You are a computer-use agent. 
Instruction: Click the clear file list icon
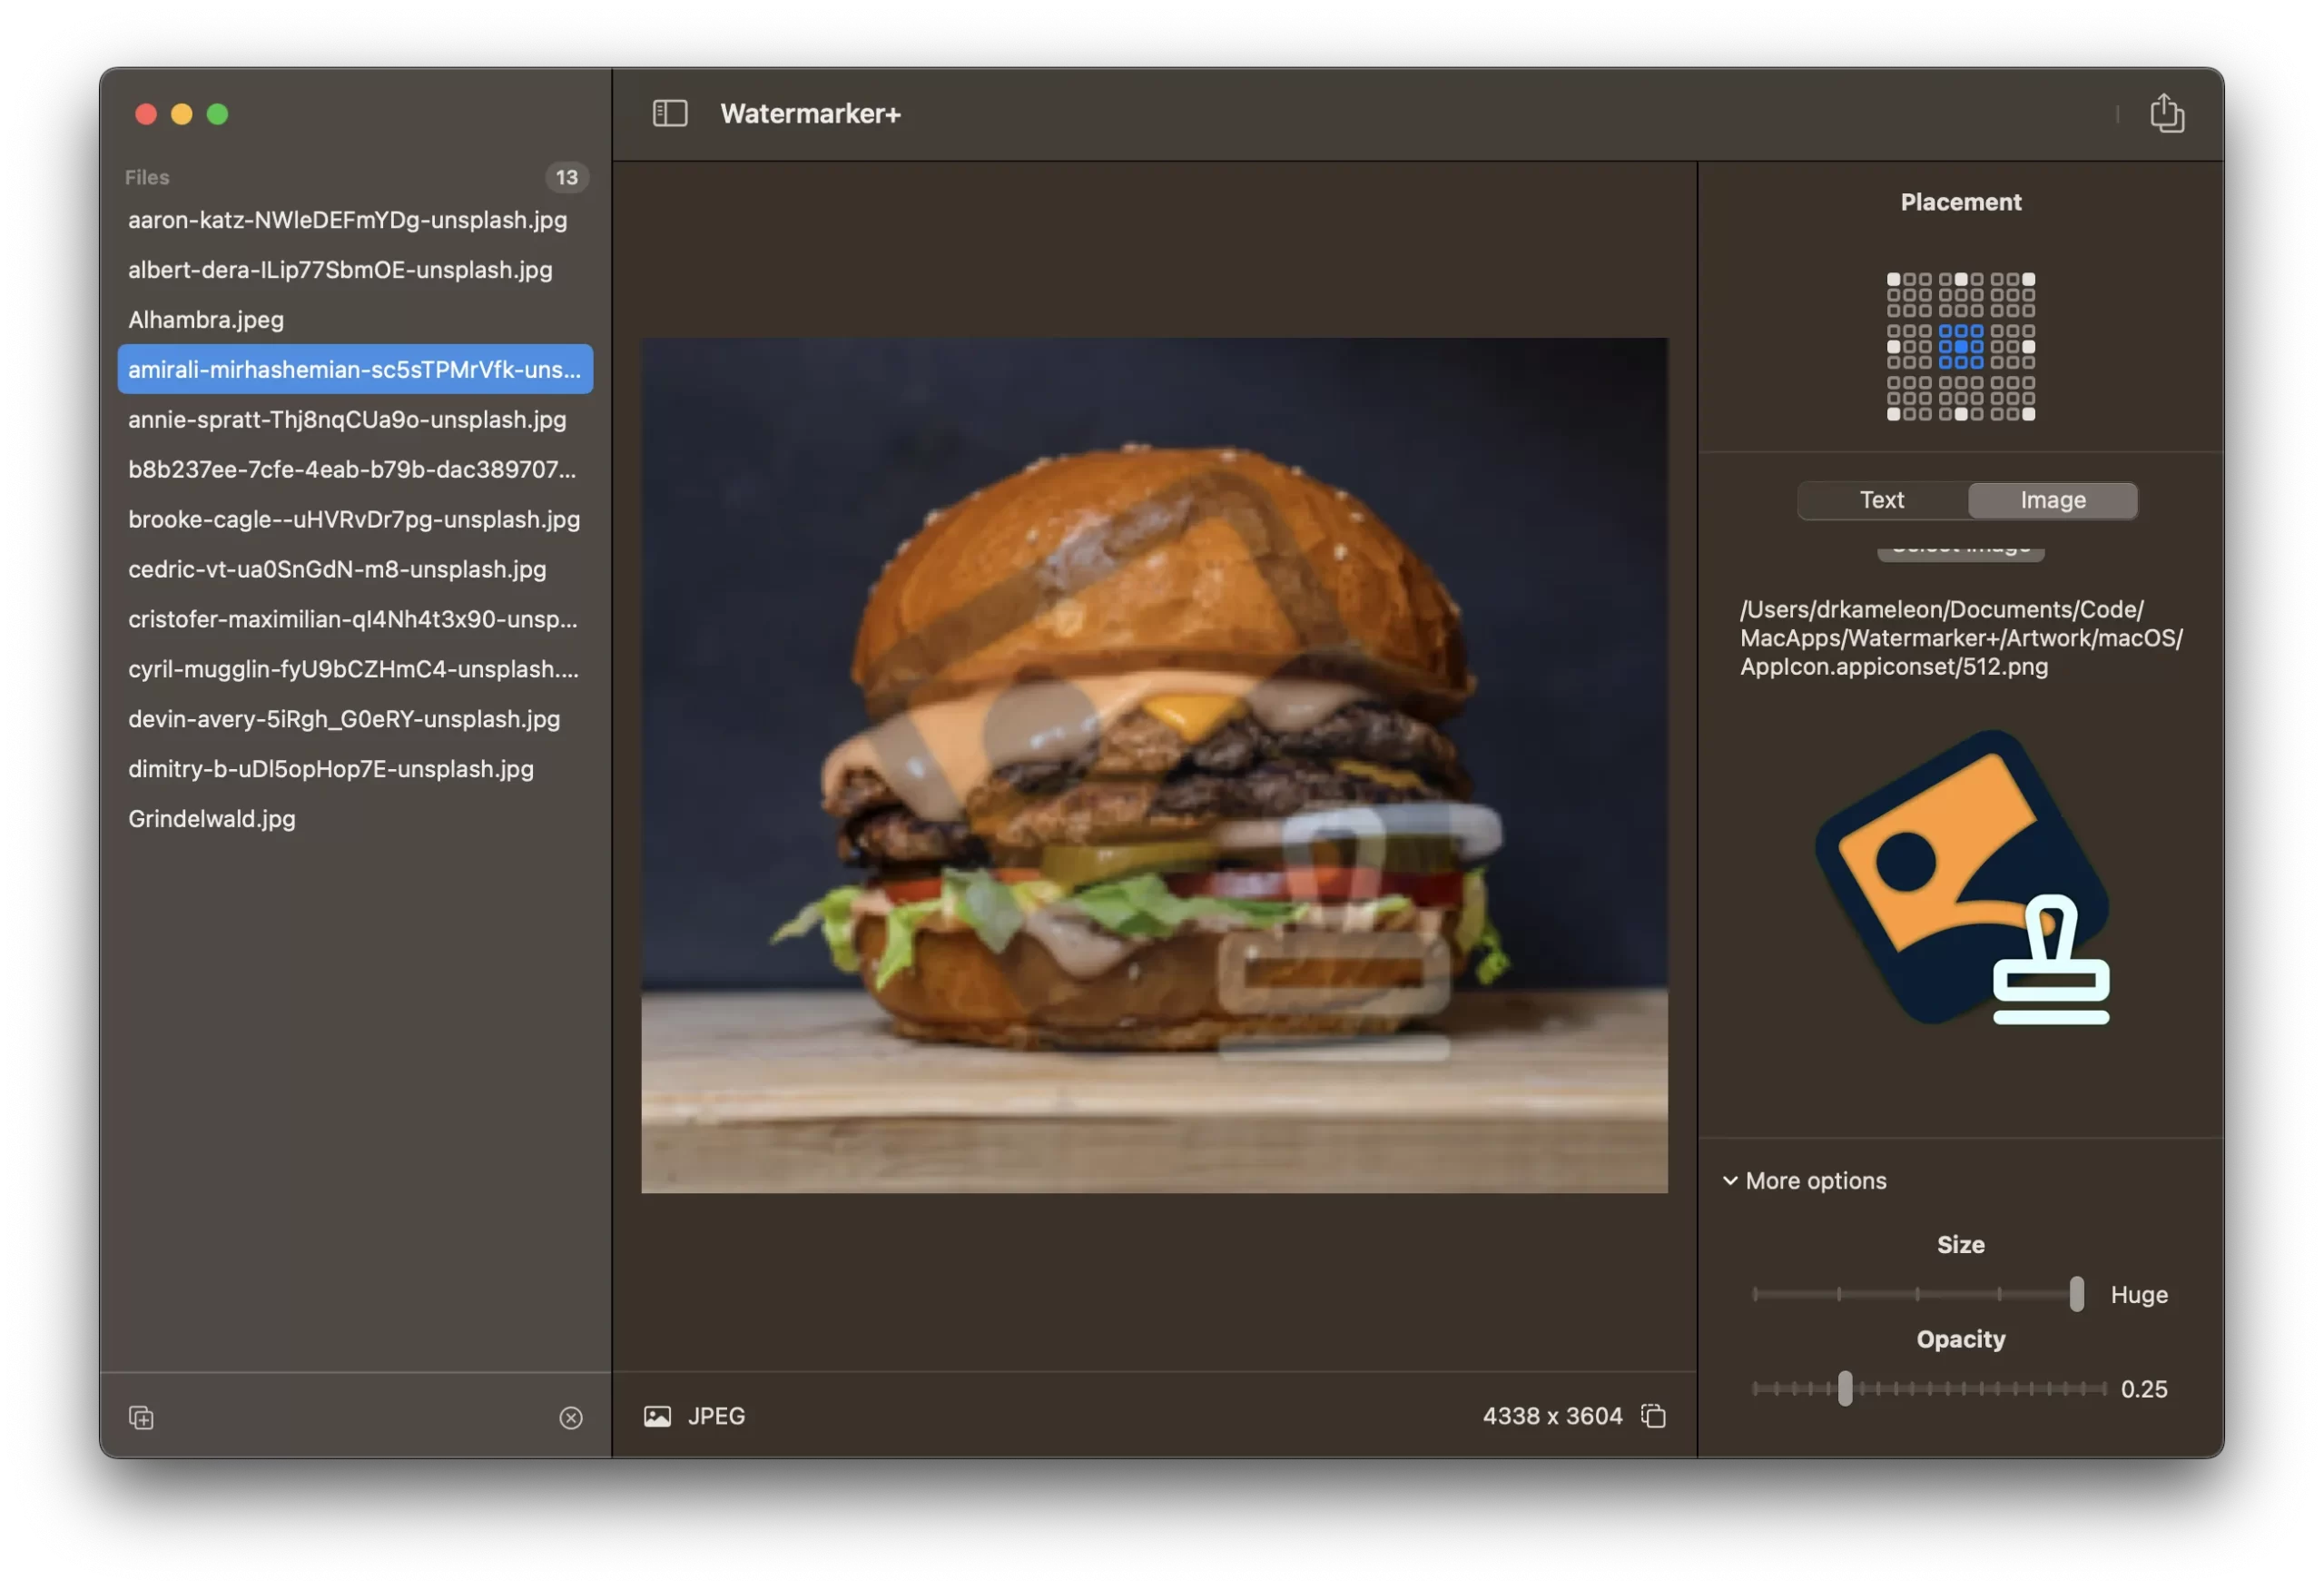[570, 1417]
